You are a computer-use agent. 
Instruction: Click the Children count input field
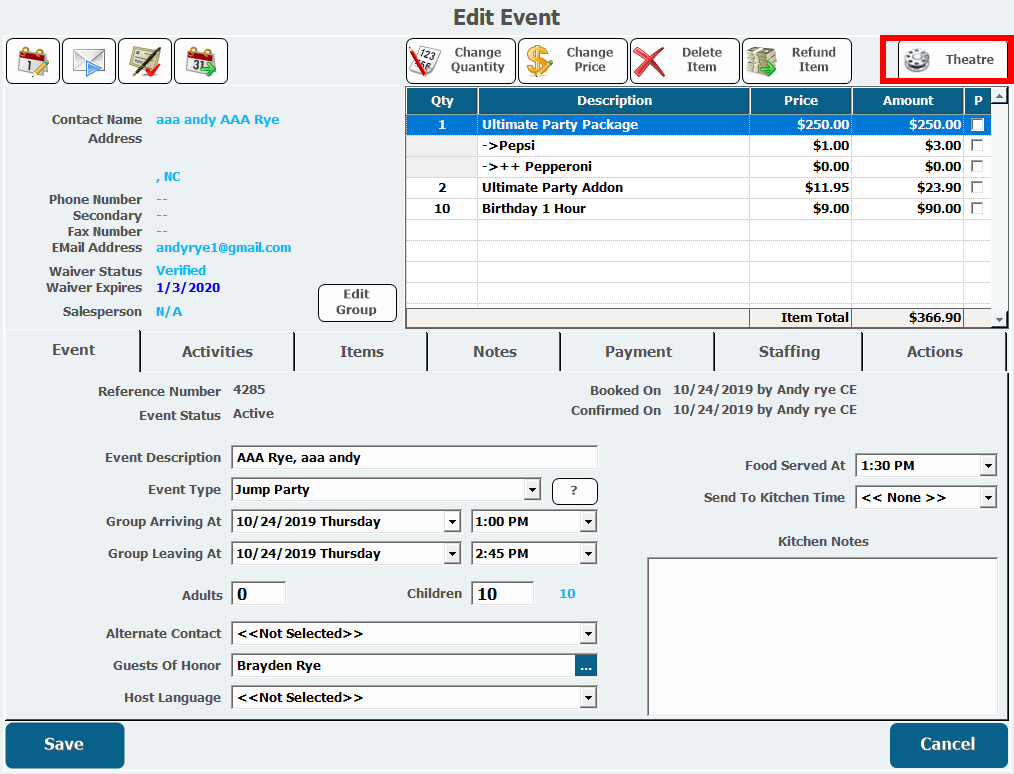click(x=502, y=594)
